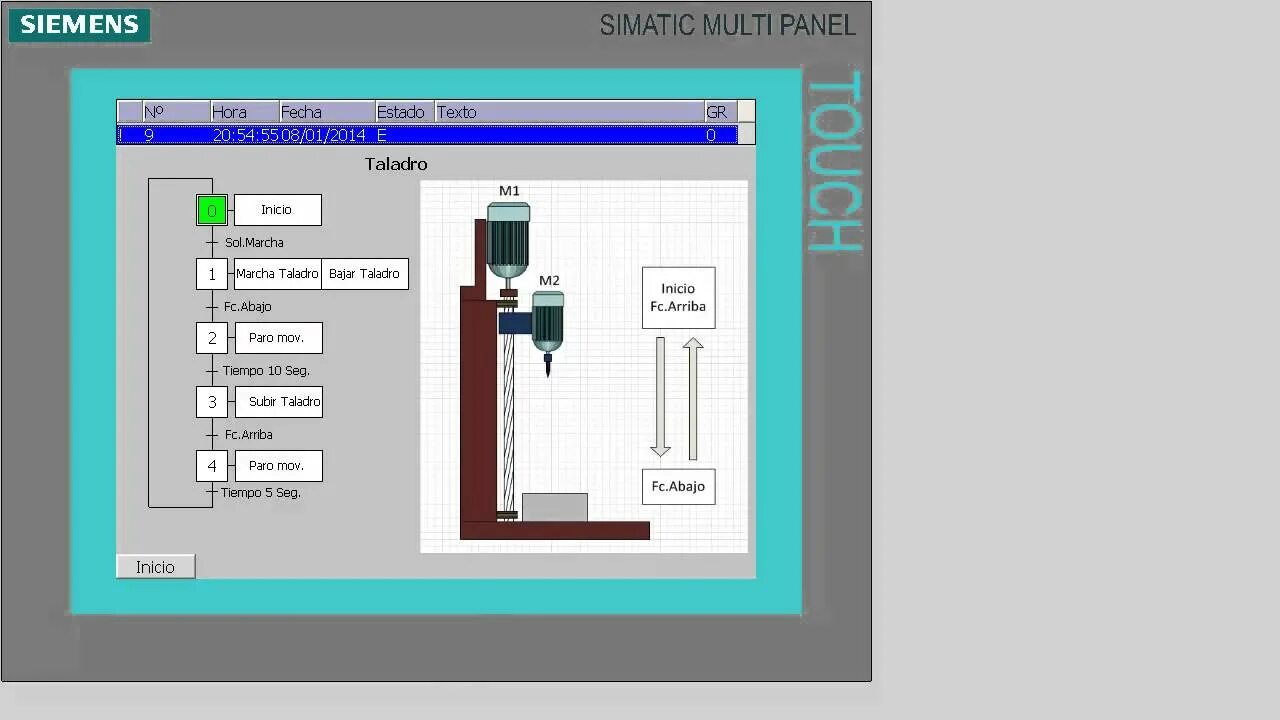1280x720 pixels.
Task: Click the M2 label above drill motor
Action: [x=549, y=281]
